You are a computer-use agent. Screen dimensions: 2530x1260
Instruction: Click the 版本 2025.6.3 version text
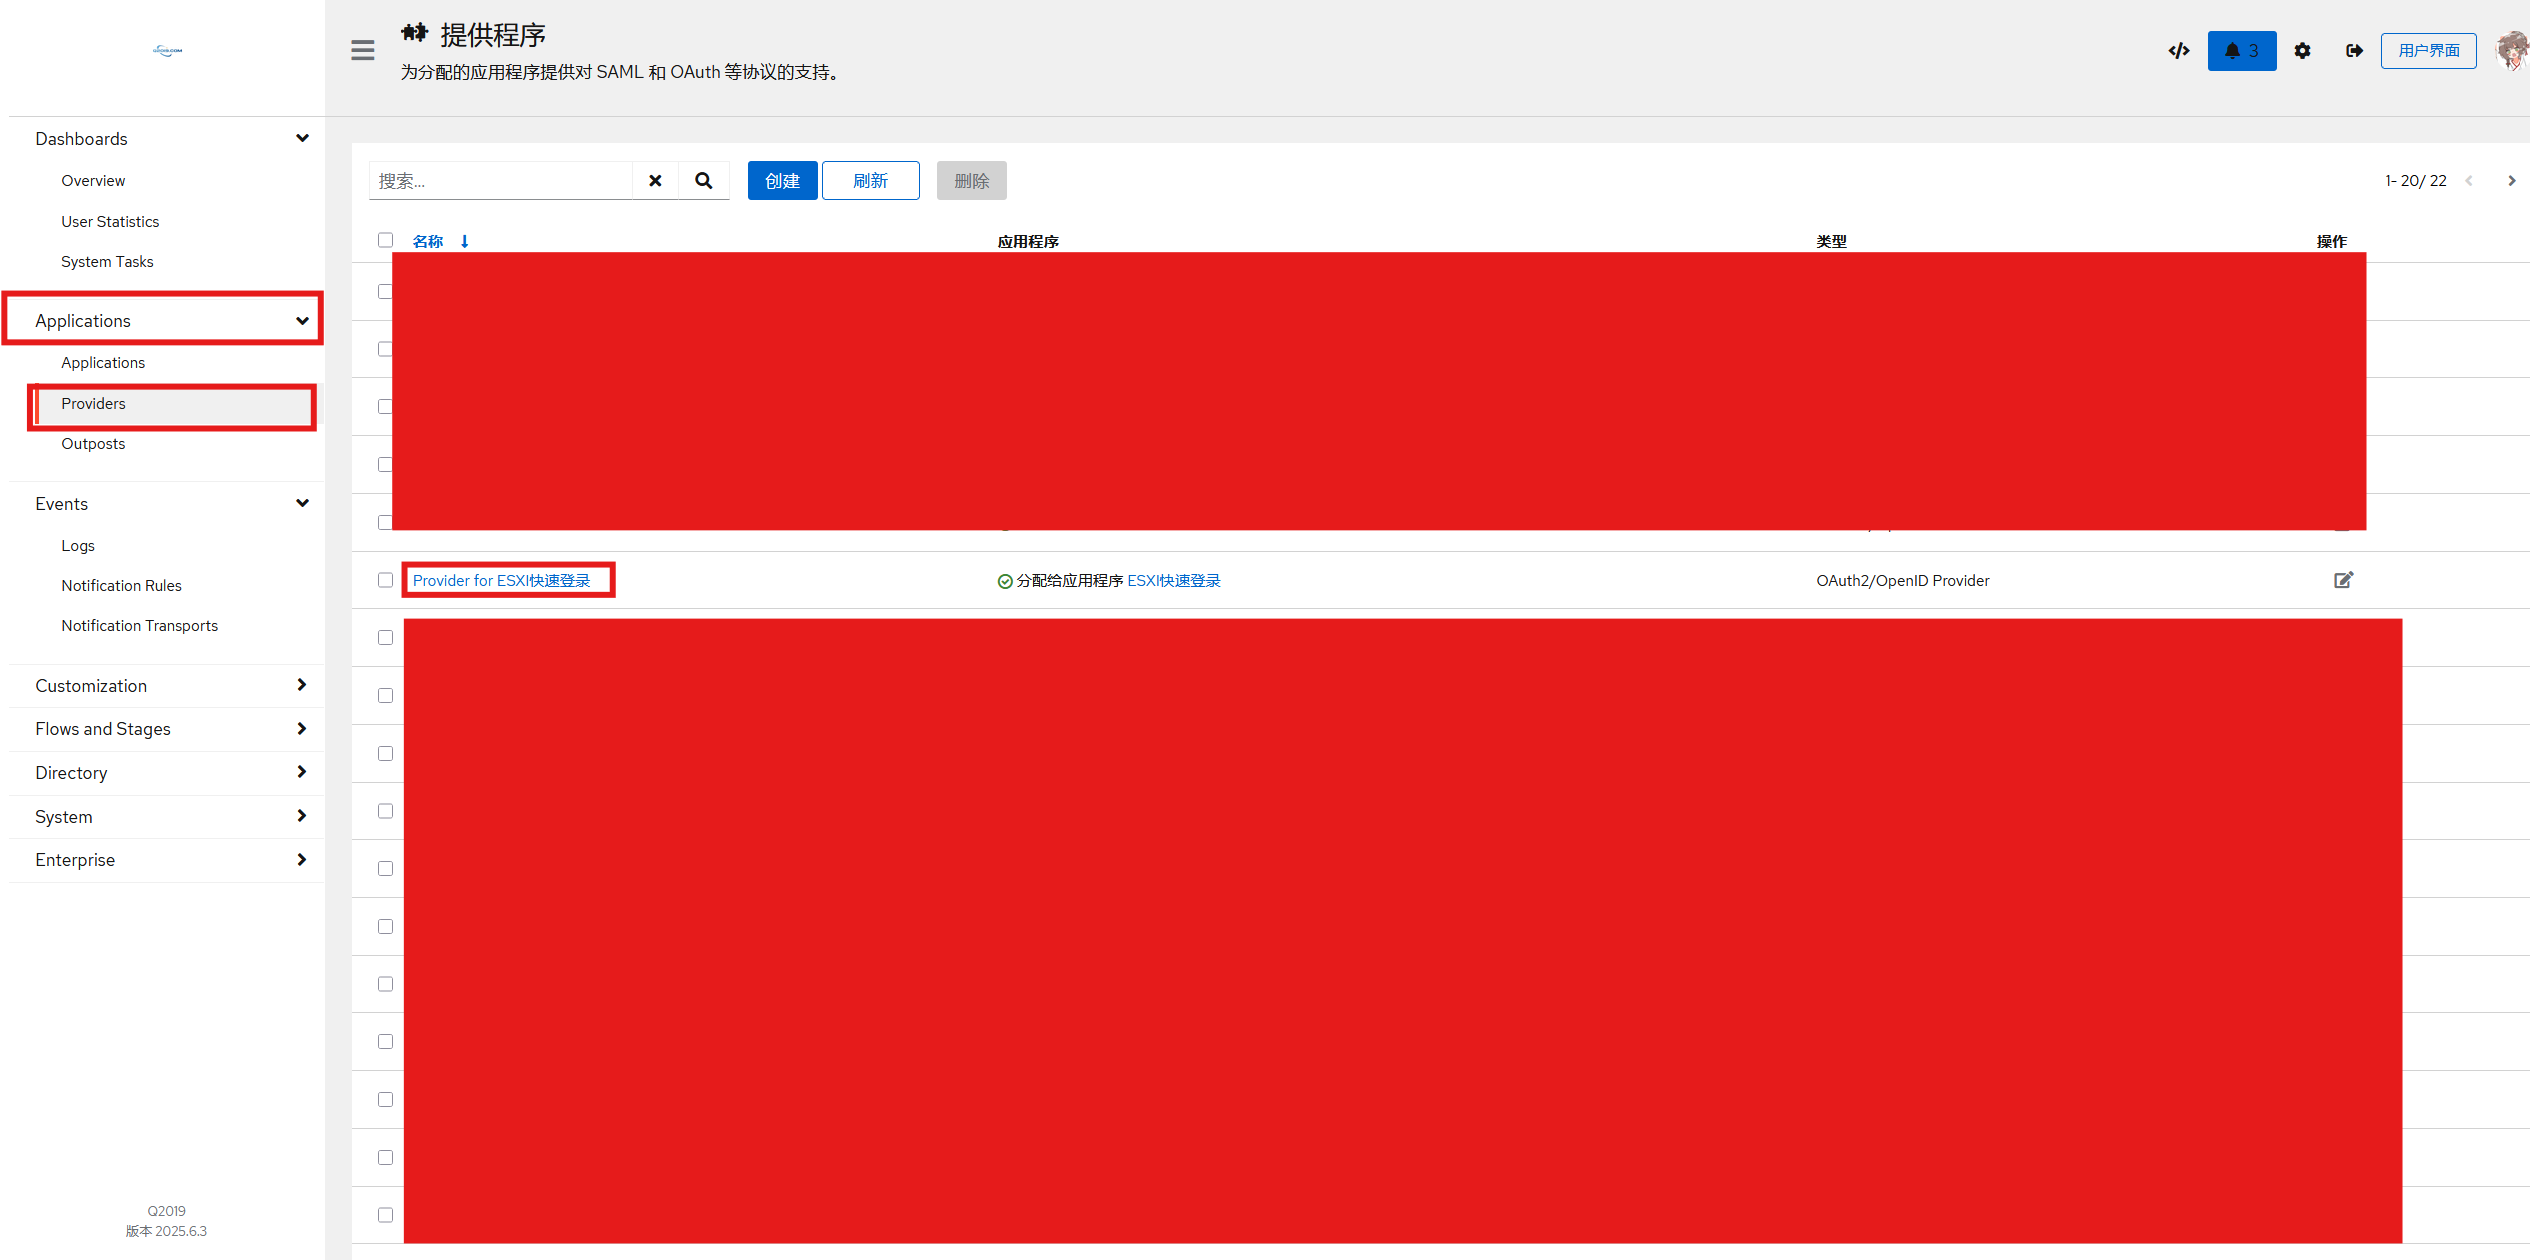point(166,1232)
